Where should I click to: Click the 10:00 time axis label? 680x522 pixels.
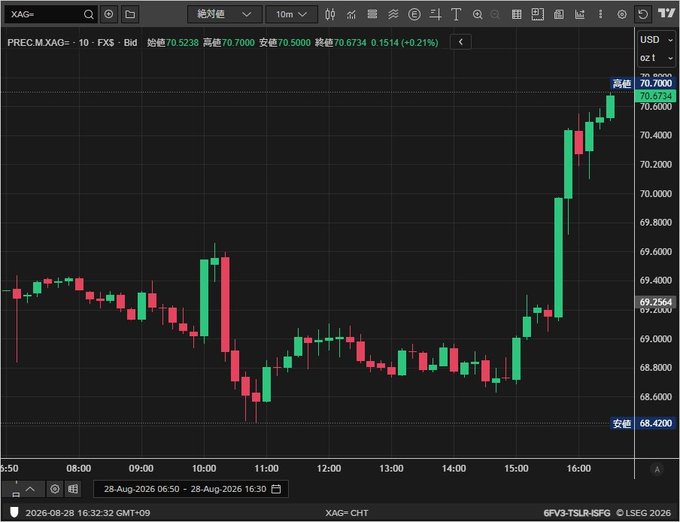point(204,468)
